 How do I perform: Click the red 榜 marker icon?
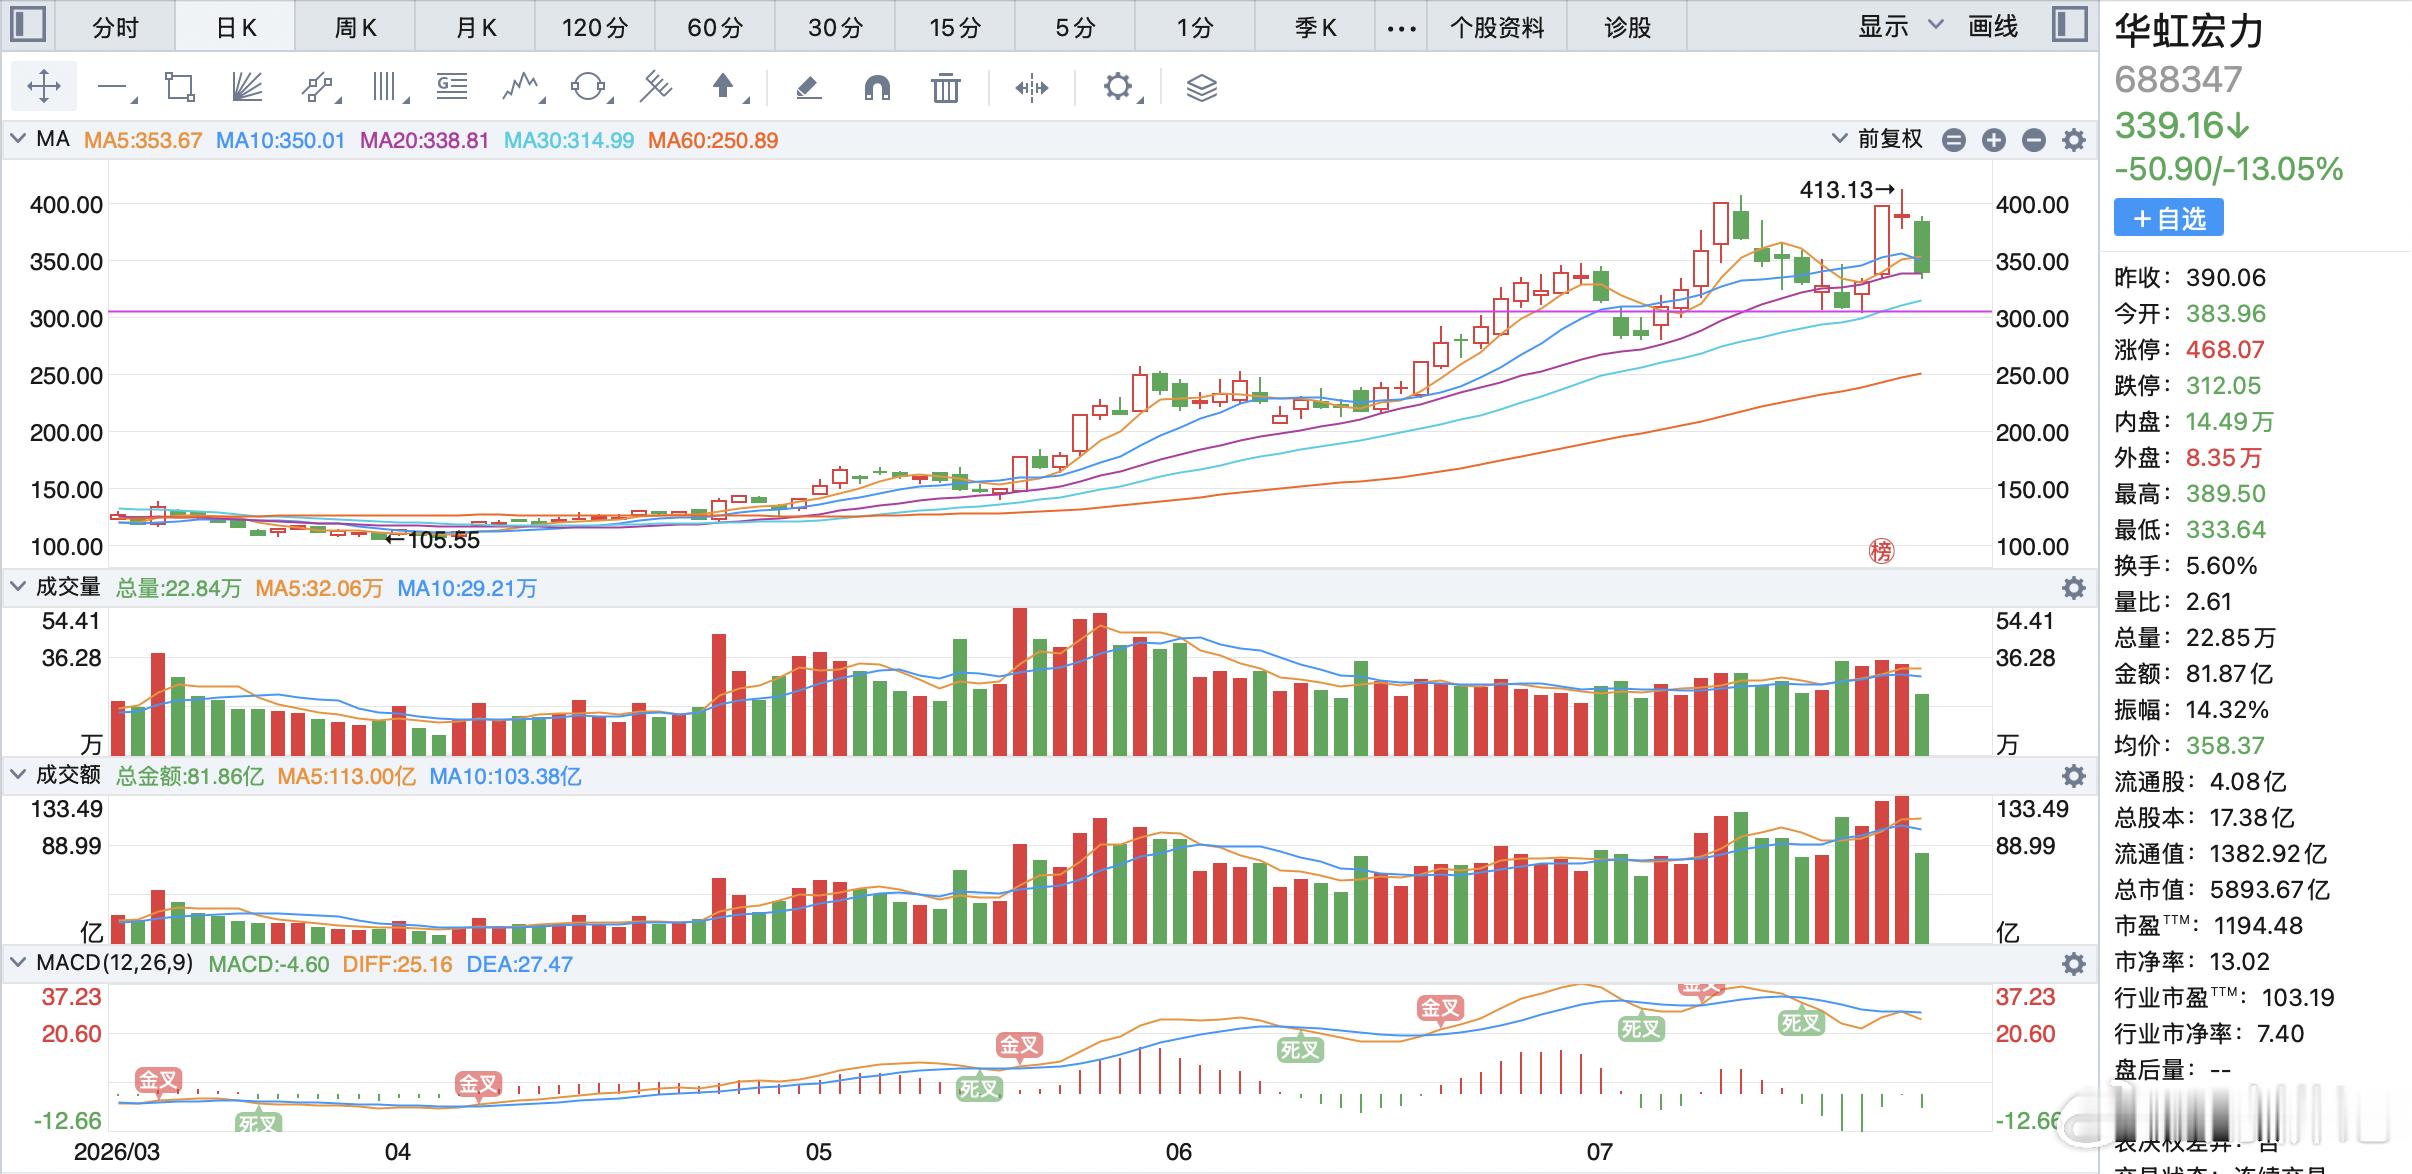1882,551
